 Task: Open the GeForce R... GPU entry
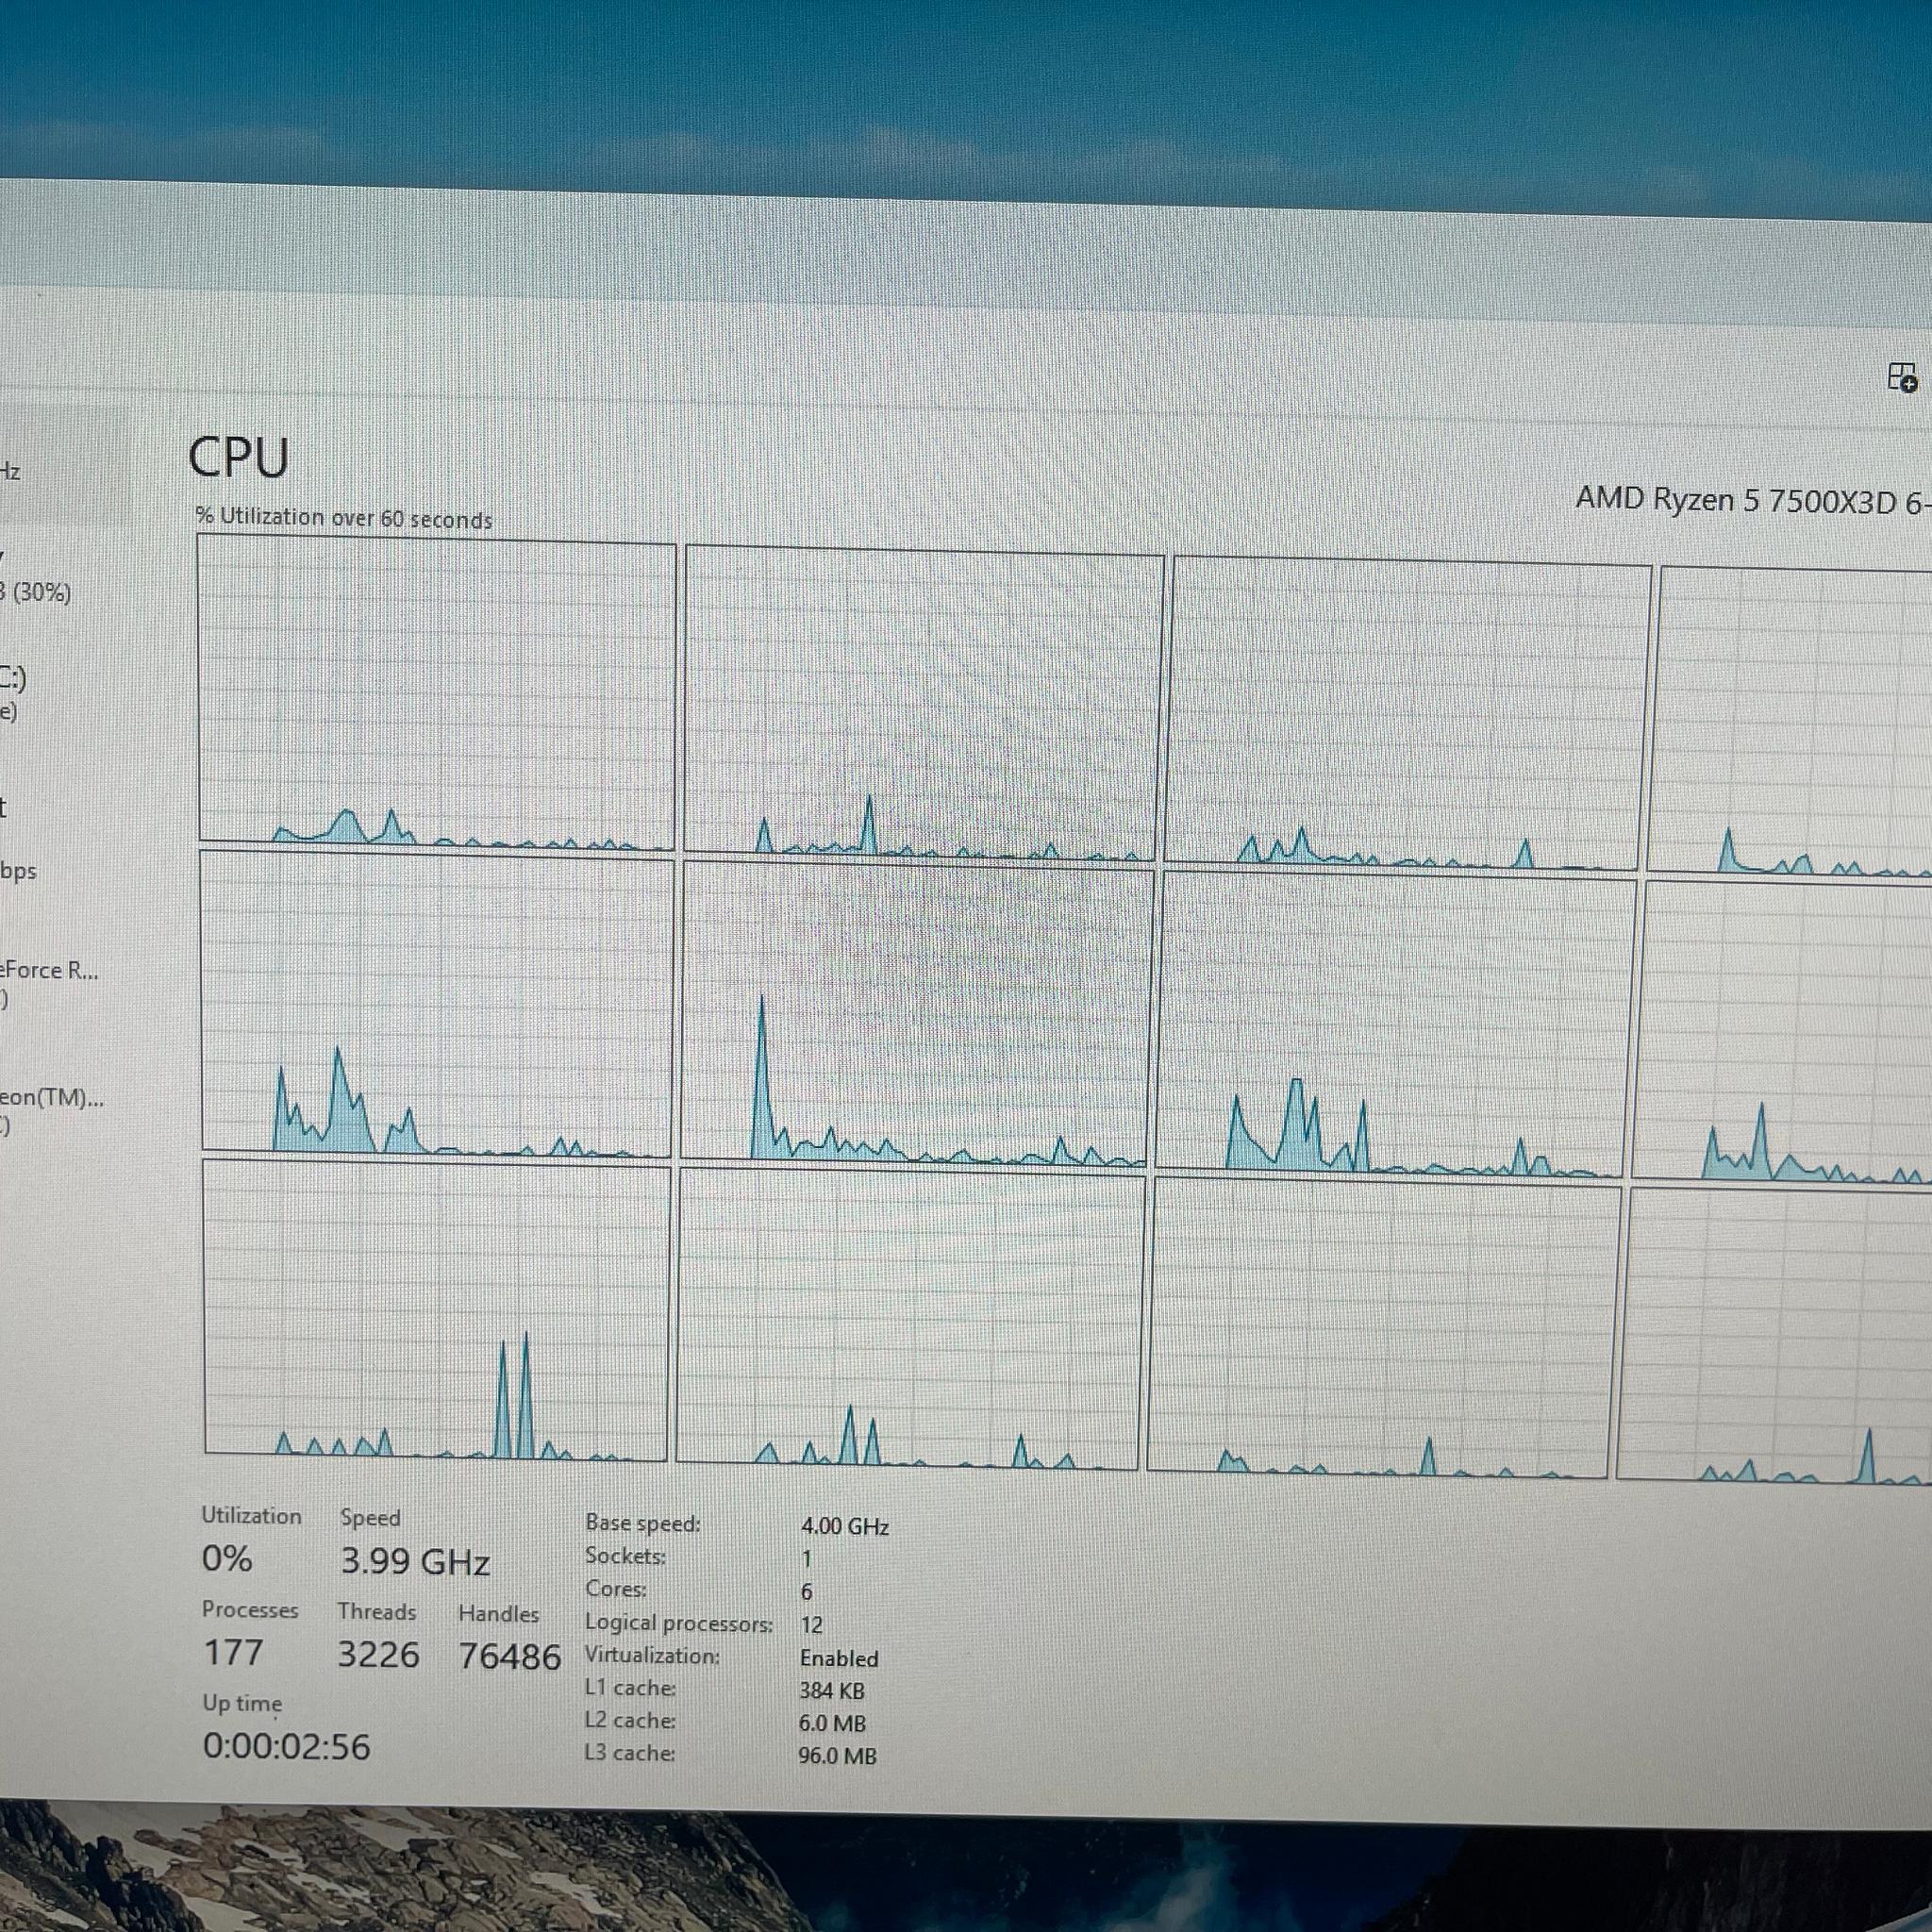(x=50, y=983)
